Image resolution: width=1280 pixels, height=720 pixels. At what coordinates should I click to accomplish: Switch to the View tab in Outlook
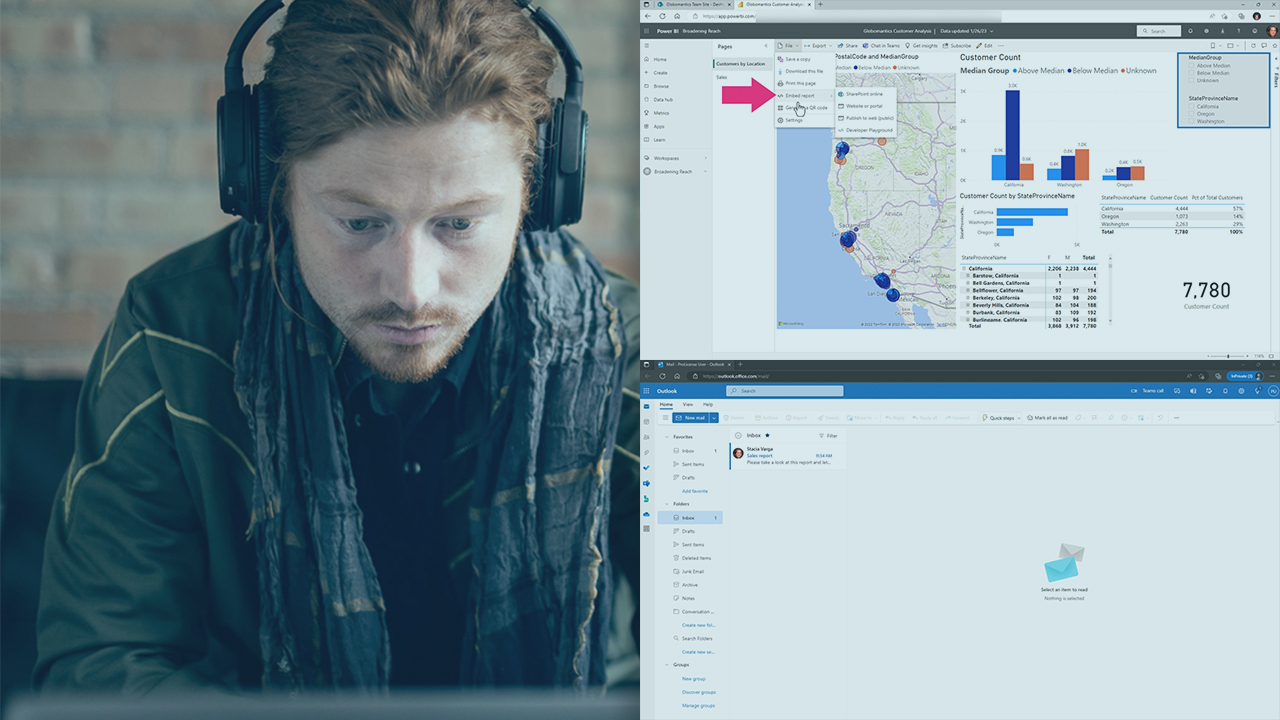point(687,404)
